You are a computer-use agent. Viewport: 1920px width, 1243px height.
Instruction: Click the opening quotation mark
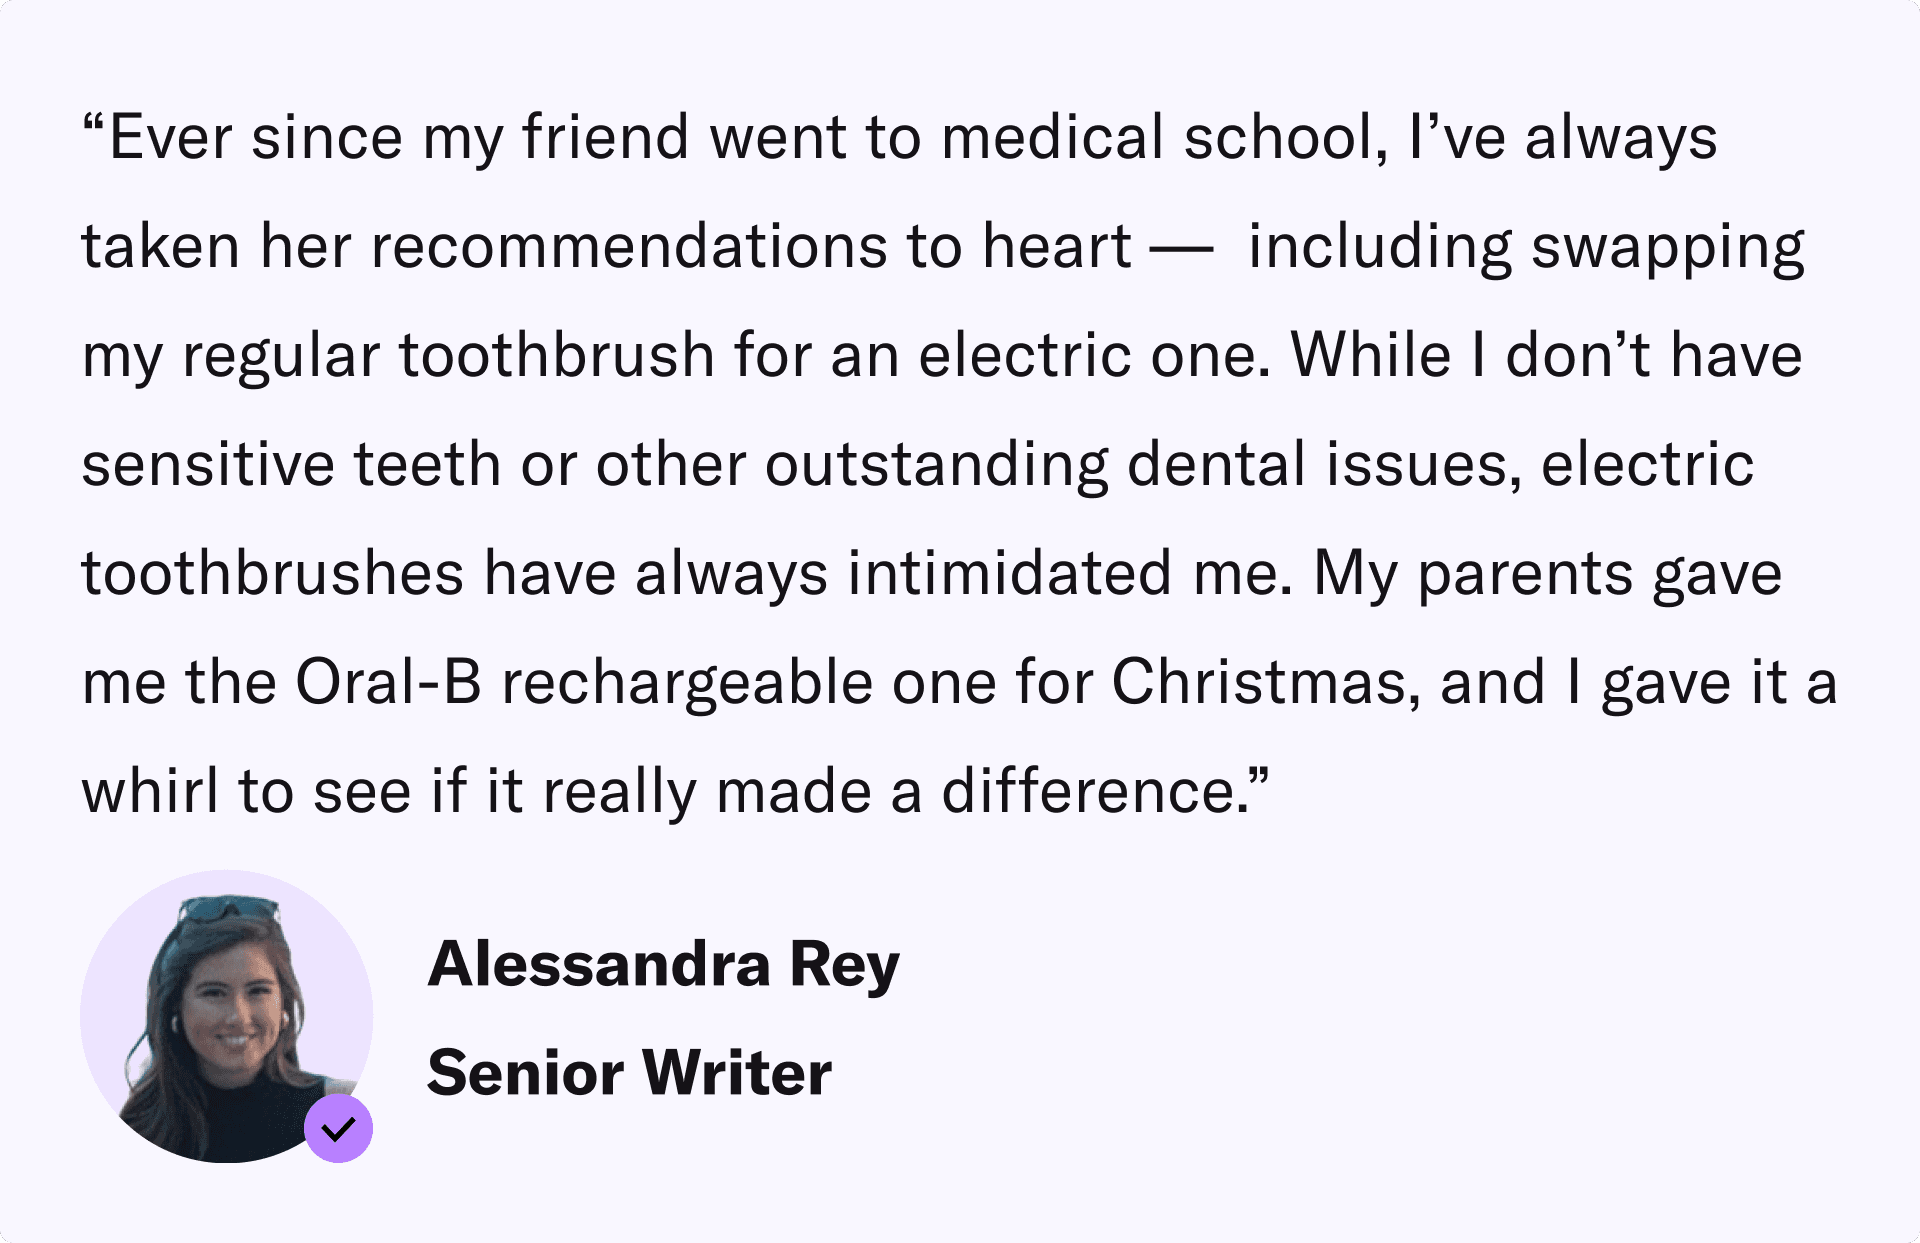tap(93, 130)
